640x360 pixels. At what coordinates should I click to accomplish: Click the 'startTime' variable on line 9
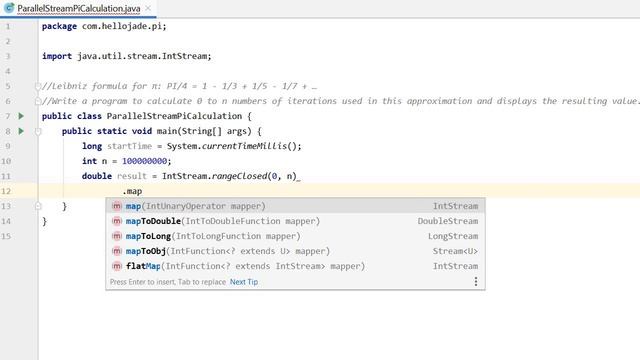click(x=129, y=146)
